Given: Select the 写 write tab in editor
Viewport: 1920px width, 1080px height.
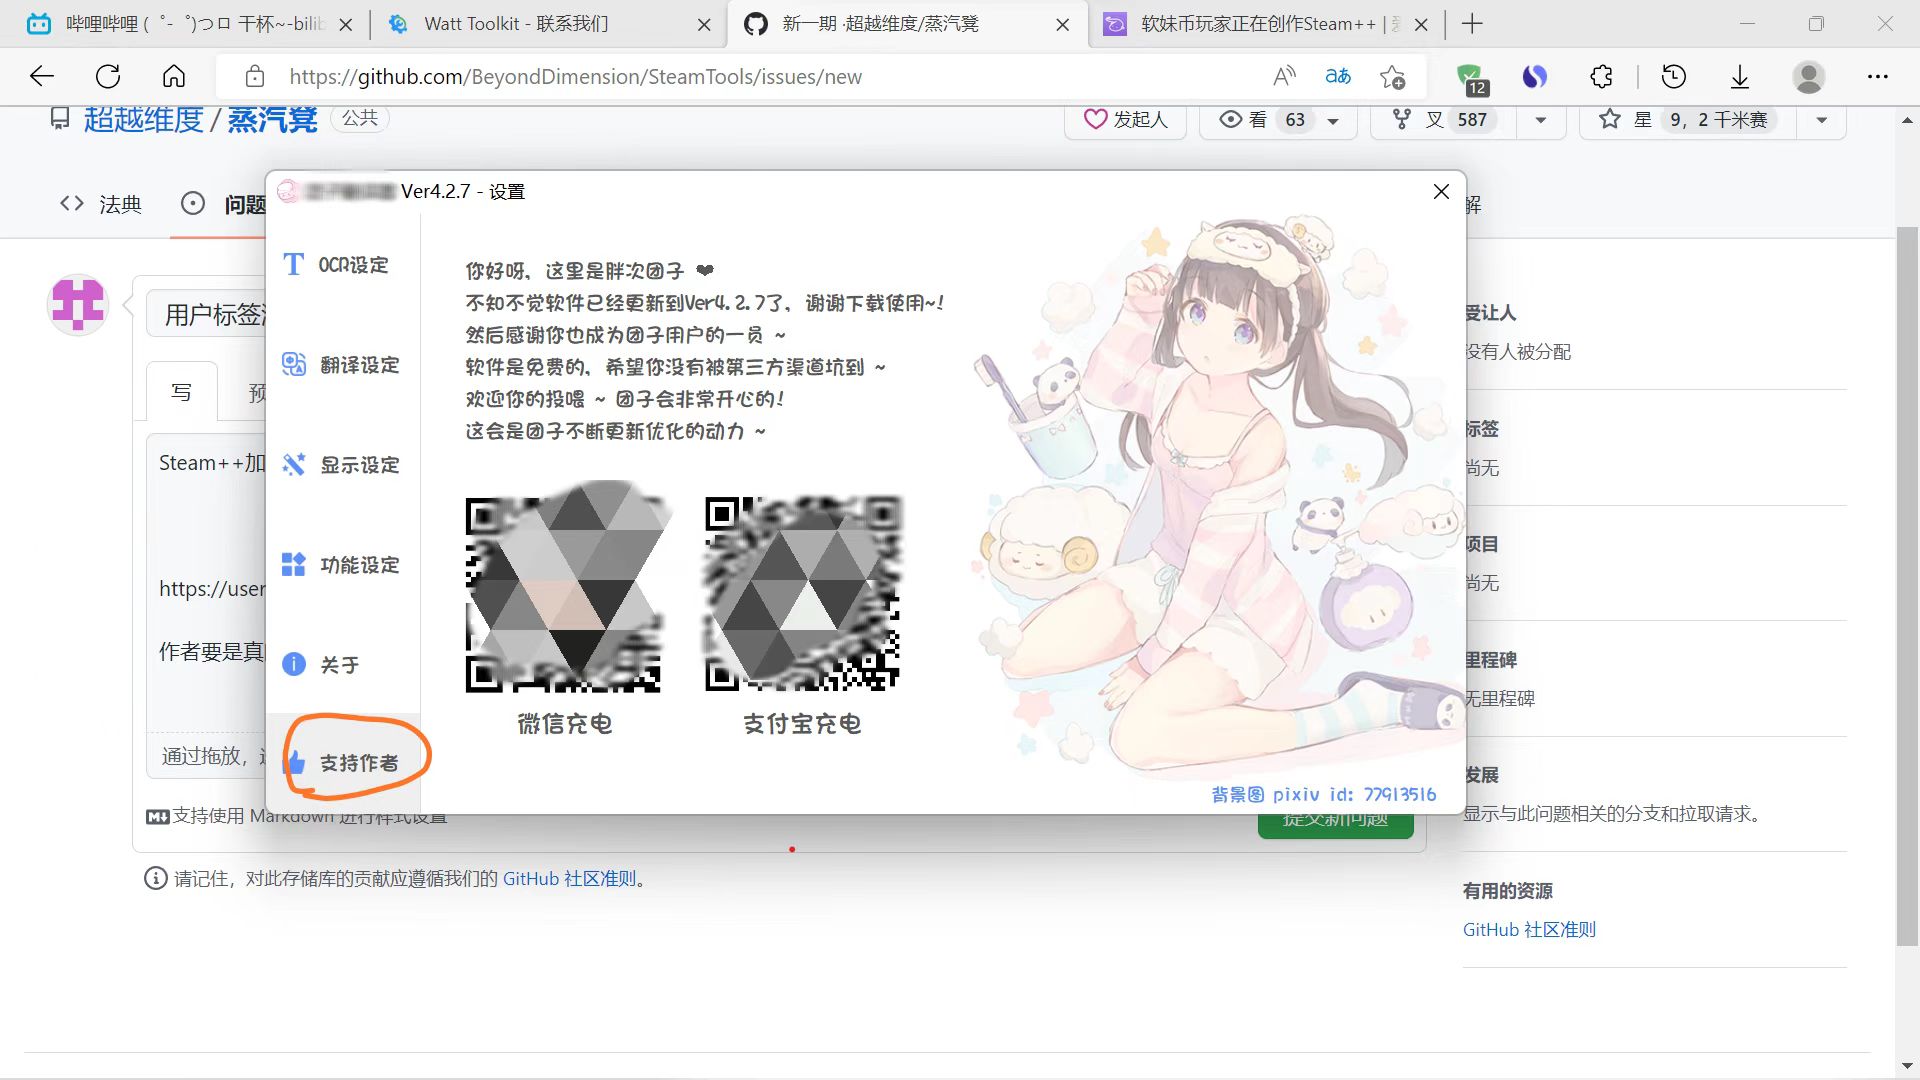Looking at the screenshot, I should pyautogui.click(x=181, y=392).
